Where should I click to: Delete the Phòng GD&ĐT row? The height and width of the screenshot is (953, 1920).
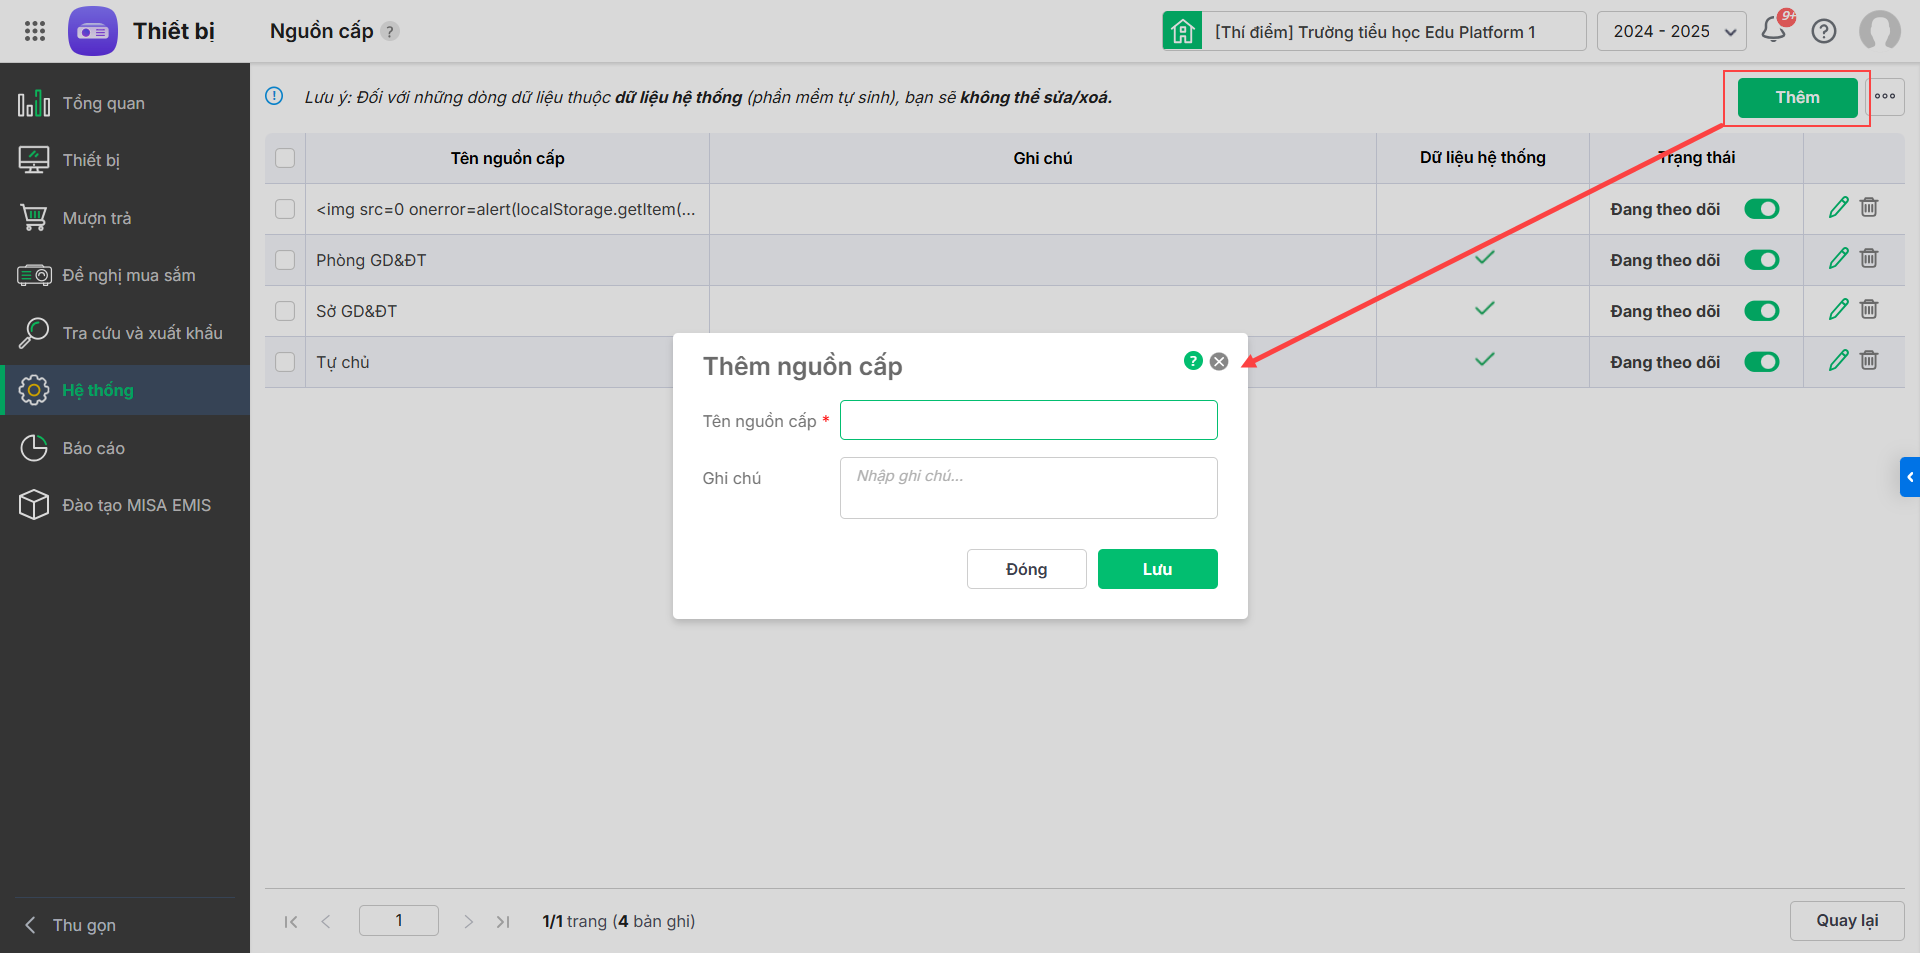tap(1869, 259)
